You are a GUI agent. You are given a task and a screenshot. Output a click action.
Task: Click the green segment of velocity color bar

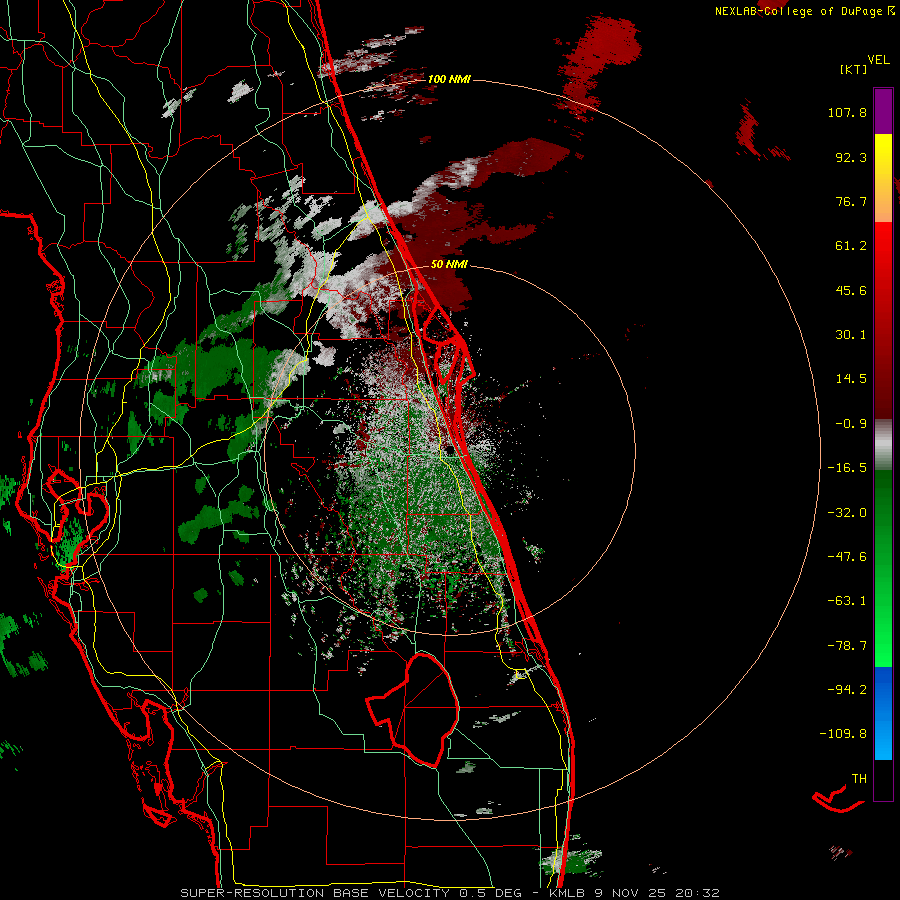883,568
